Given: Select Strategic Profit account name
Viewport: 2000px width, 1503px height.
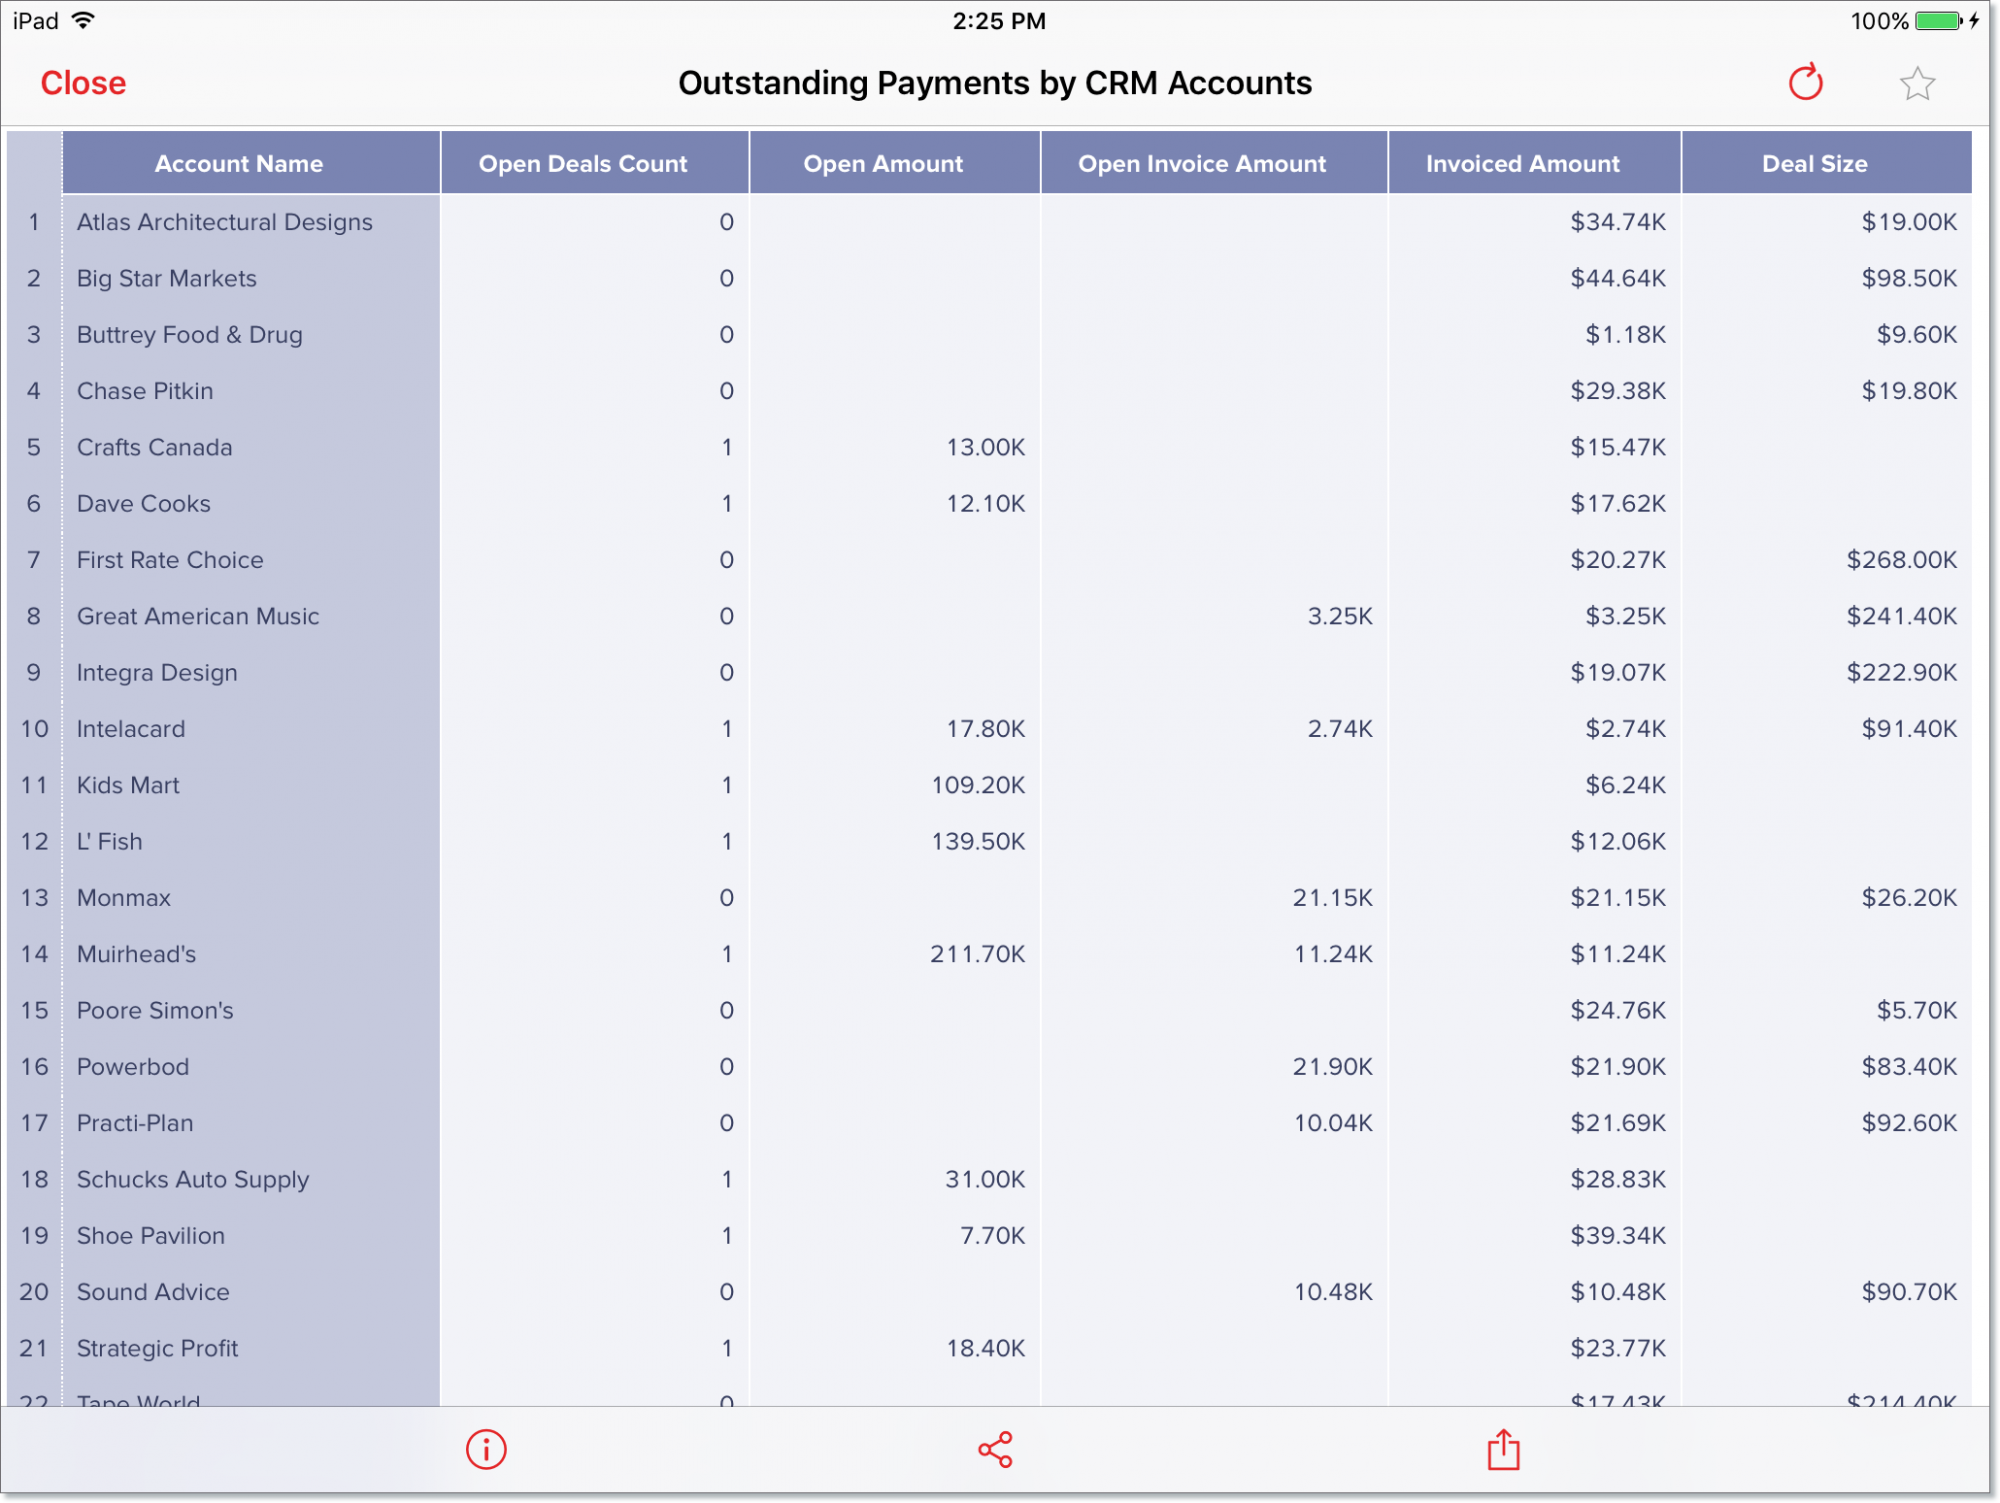Looking at the screenshot, I should (157, 1349).
